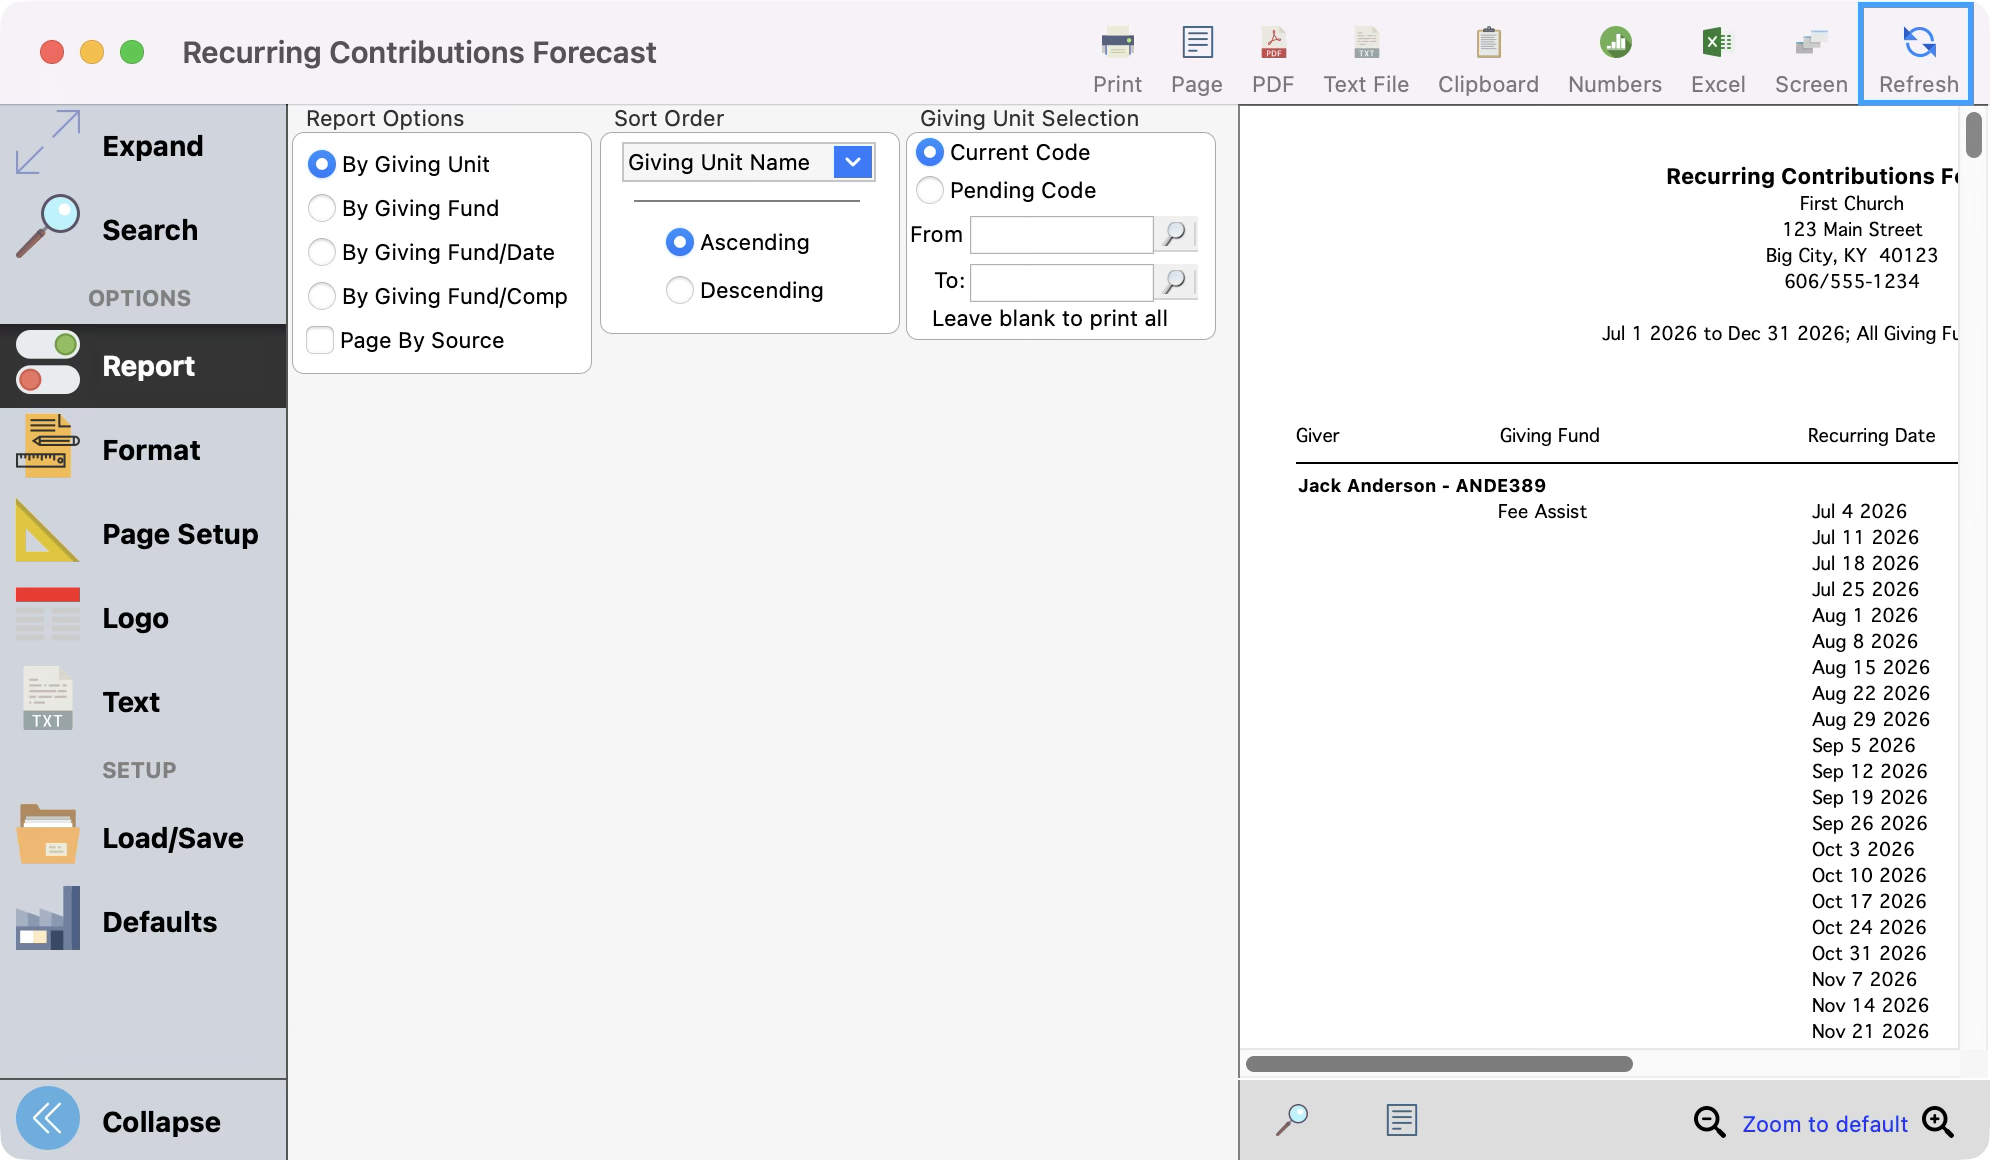The image size is (1990, 1160).
Task: Click the Refresh toolbar icon
Action: (x=1918, y=43)
